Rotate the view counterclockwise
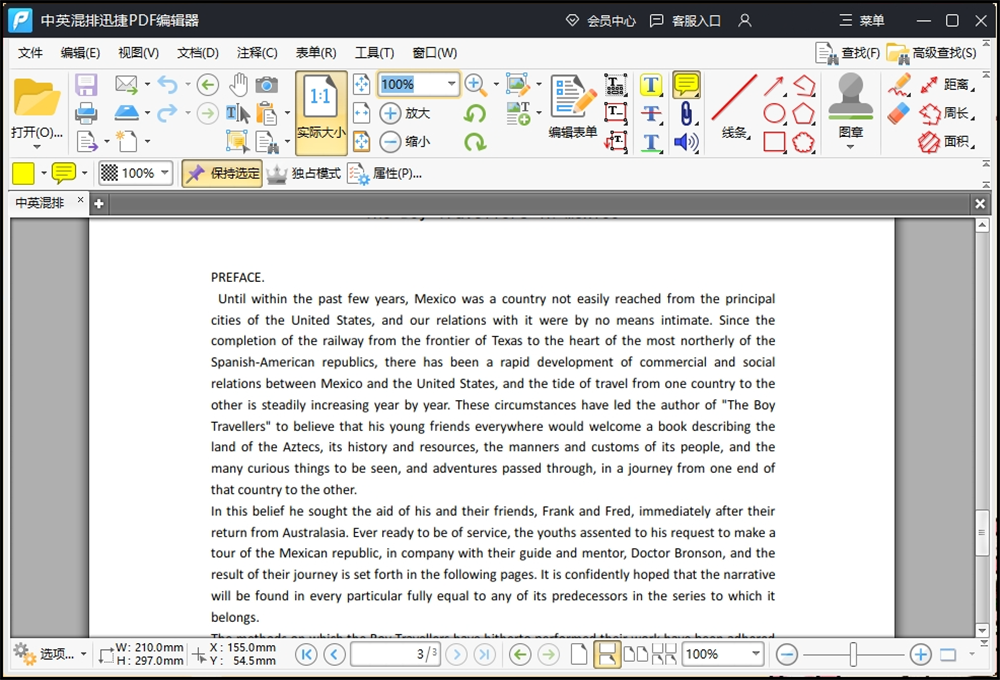The width and height of the screenshot is (1000, 680). pyautogui.click(x=474, y=114)
